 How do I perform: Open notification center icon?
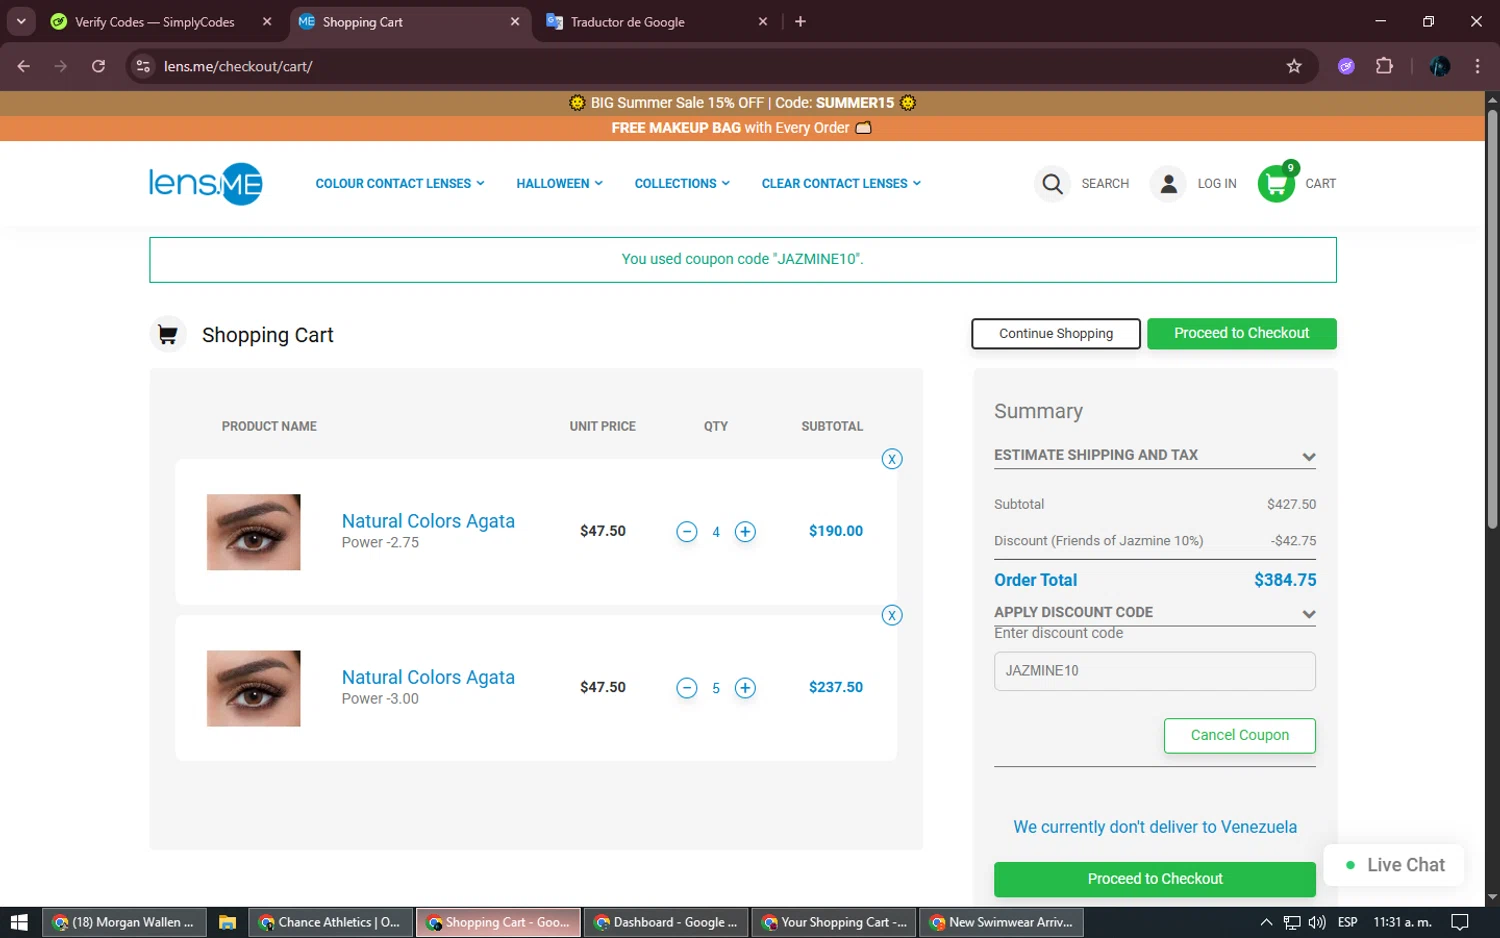(1460, 922)
